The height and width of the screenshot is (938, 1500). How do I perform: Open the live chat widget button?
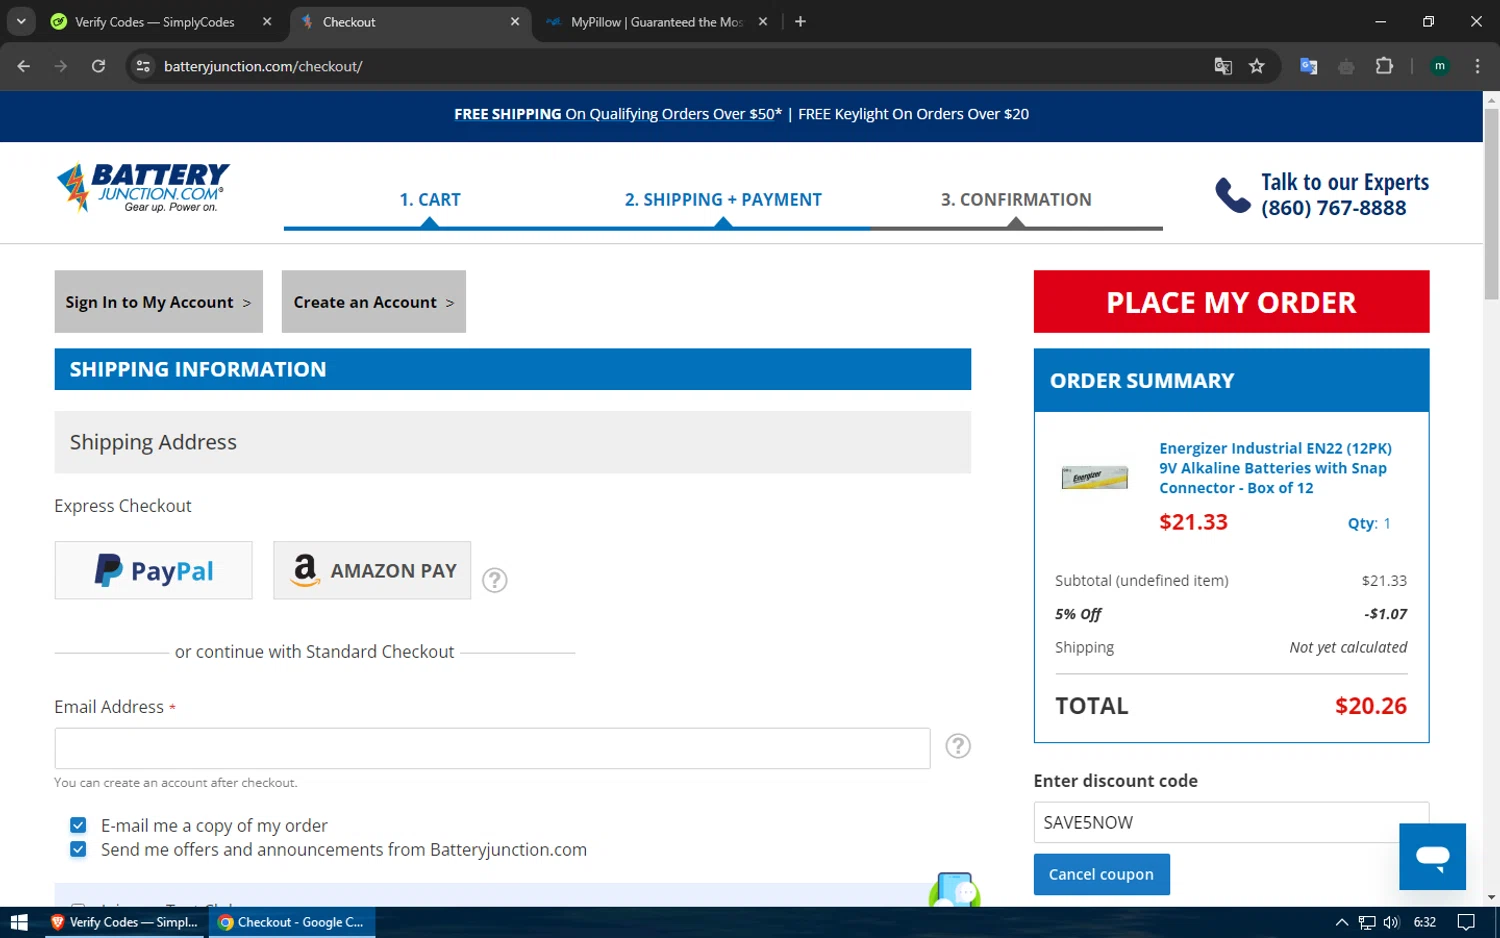[1432, 856]
